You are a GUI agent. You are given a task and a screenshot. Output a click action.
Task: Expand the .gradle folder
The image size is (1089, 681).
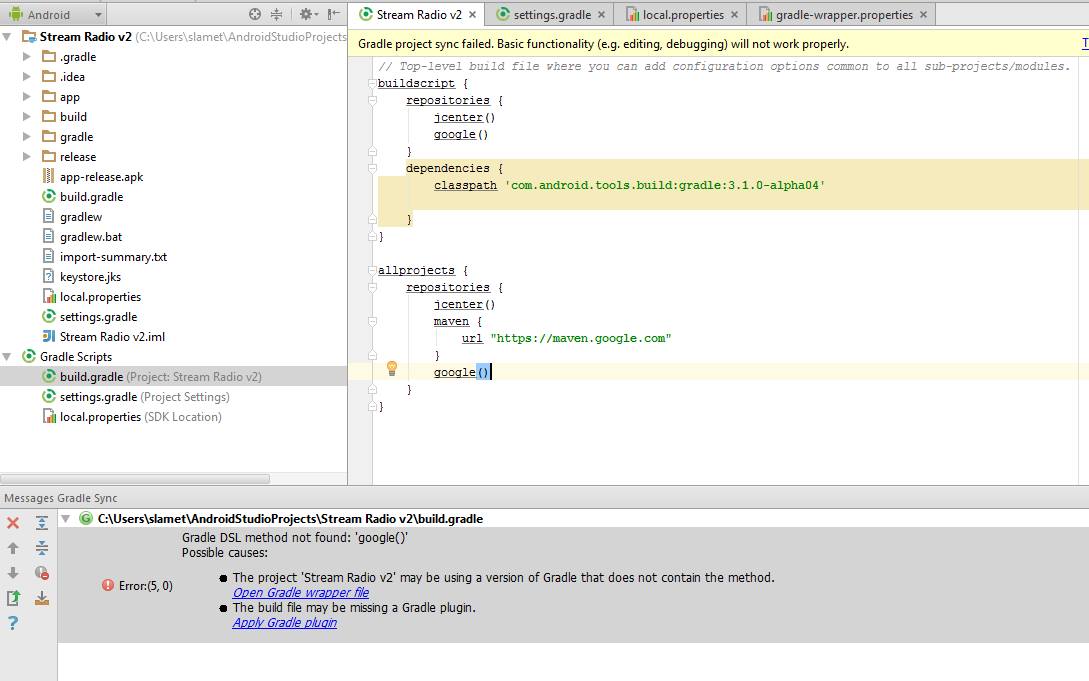point(27,57)
